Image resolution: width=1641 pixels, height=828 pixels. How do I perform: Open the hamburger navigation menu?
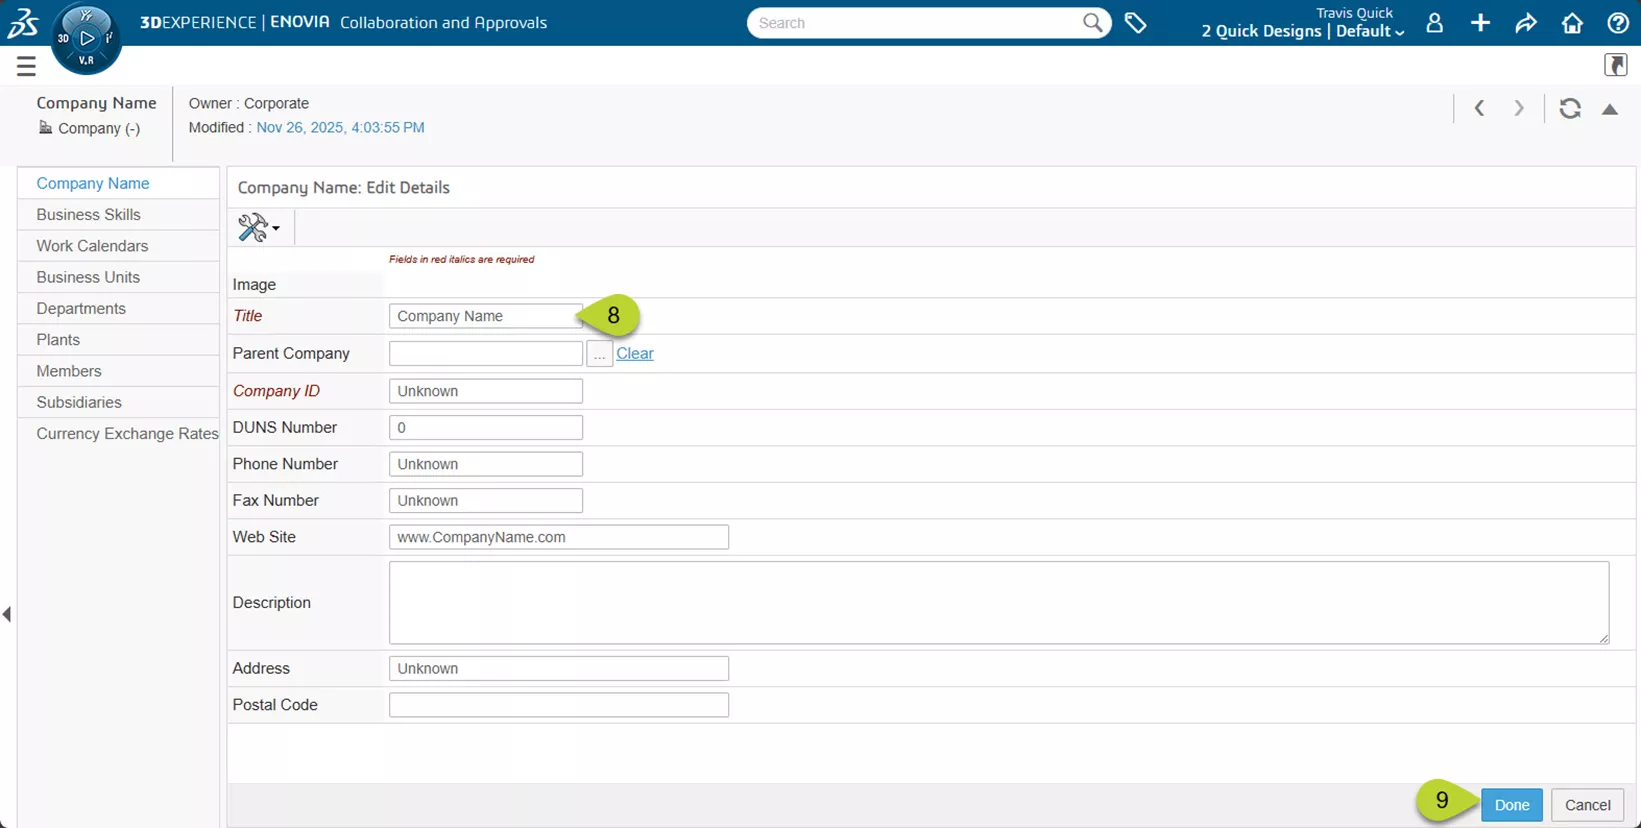click(26, 67)
